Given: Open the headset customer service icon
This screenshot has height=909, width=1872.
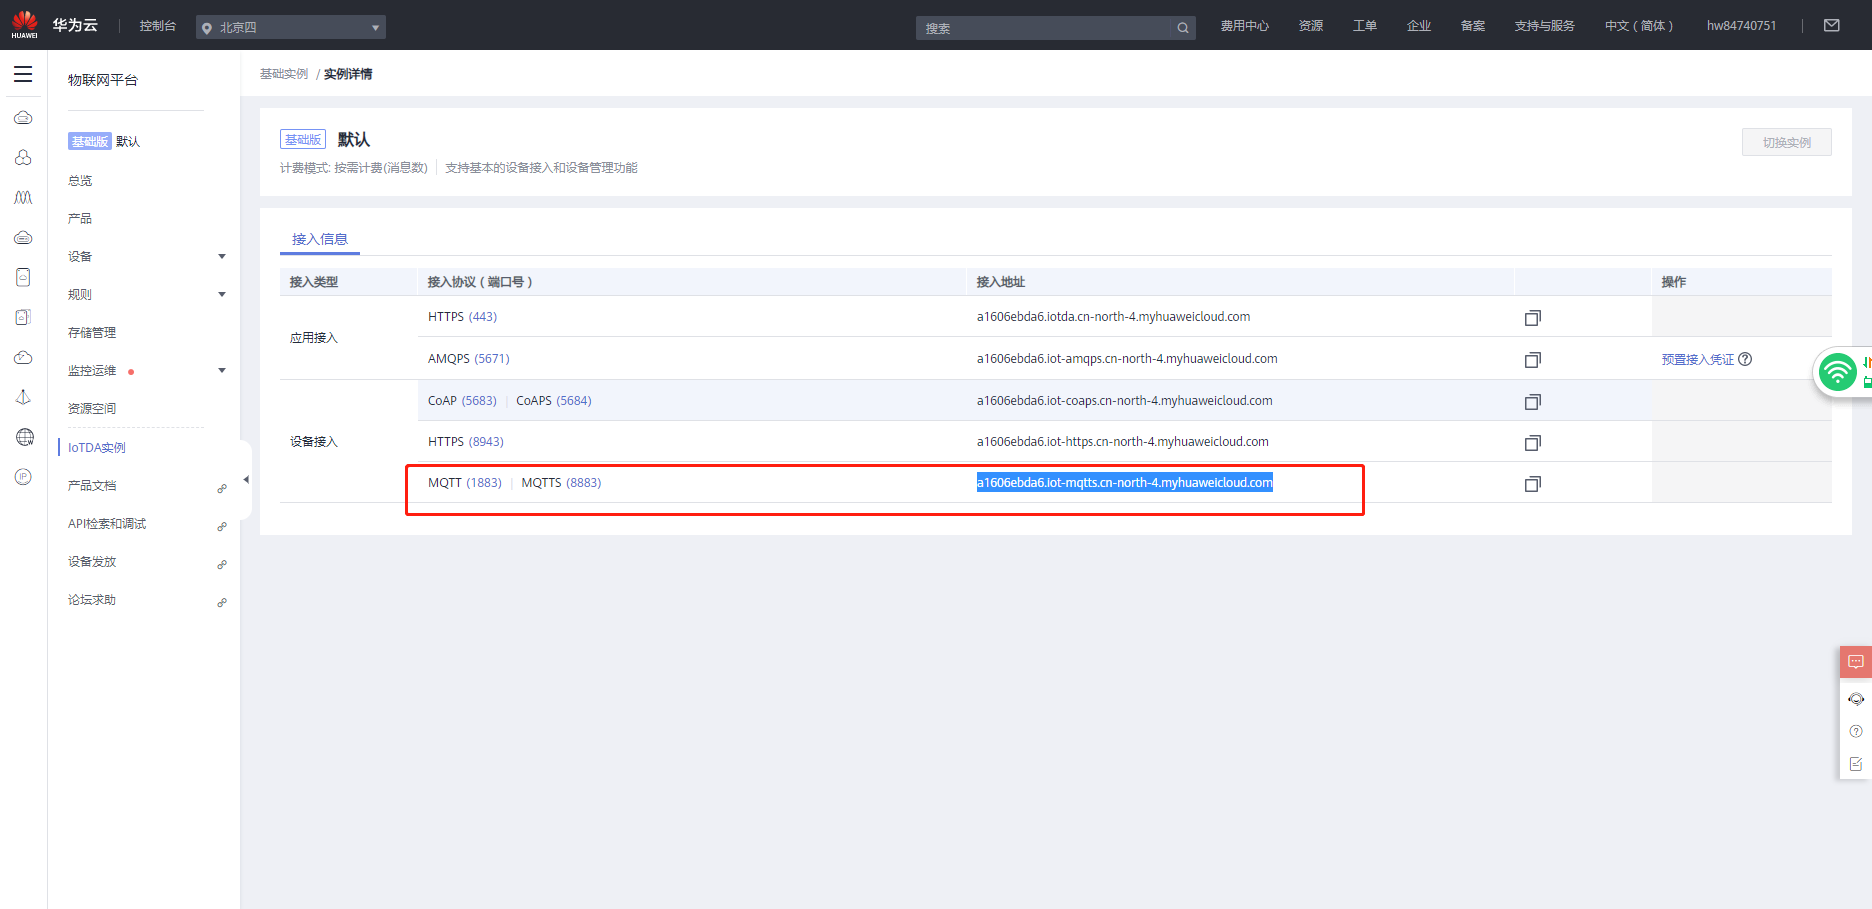Looking at the screenshot, I should 1856,699.
